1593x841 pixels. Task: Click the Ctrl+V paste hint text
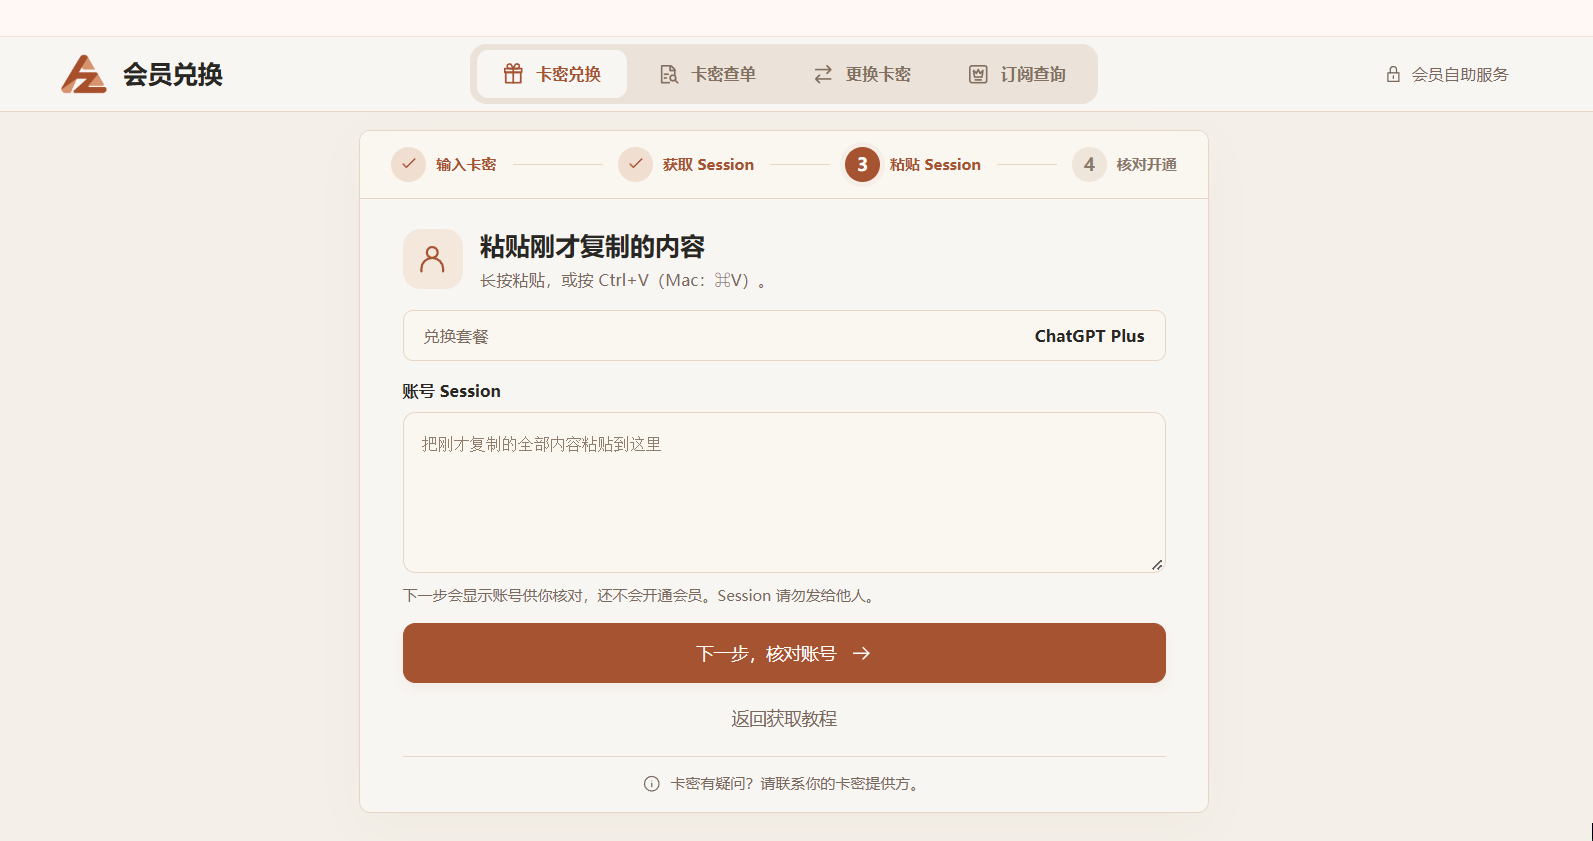[x=624, y=280]
